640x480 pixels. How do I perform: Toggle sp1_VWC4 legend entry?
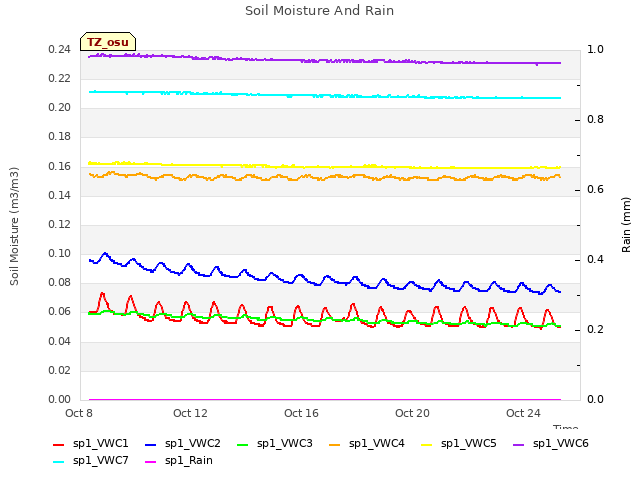point(367,444)
